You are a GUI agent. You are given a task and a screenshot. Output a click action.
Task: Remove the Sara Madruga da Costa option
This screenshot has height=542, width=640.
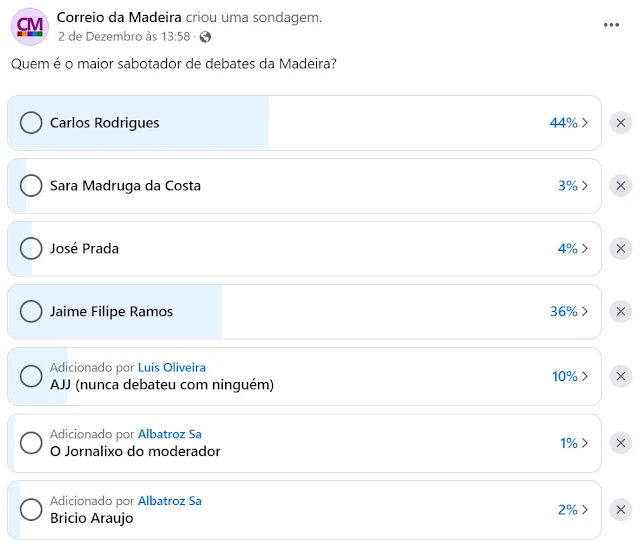coord(621,186)
